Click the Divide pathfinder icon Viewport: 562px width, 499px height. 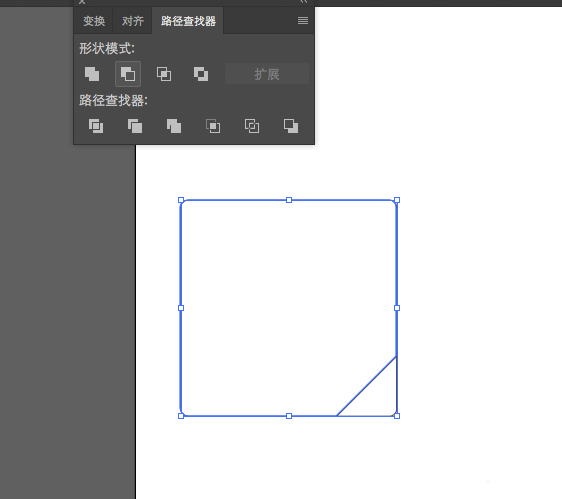coord(96,126)
